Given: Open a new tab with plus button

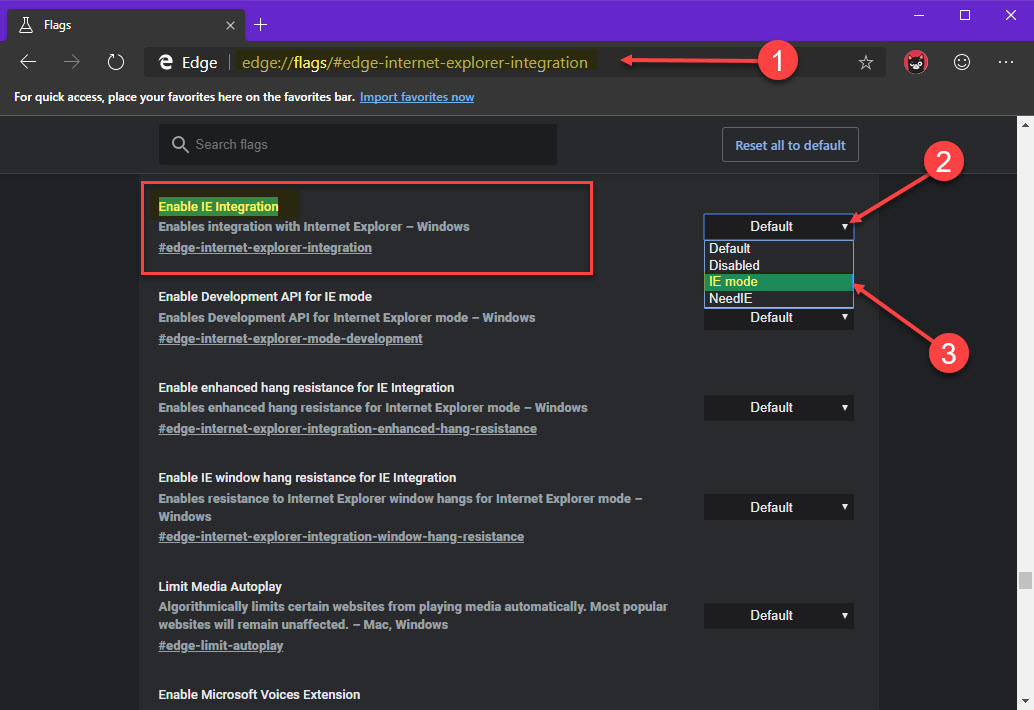Looking at the screenshot, I should point(260,25).
